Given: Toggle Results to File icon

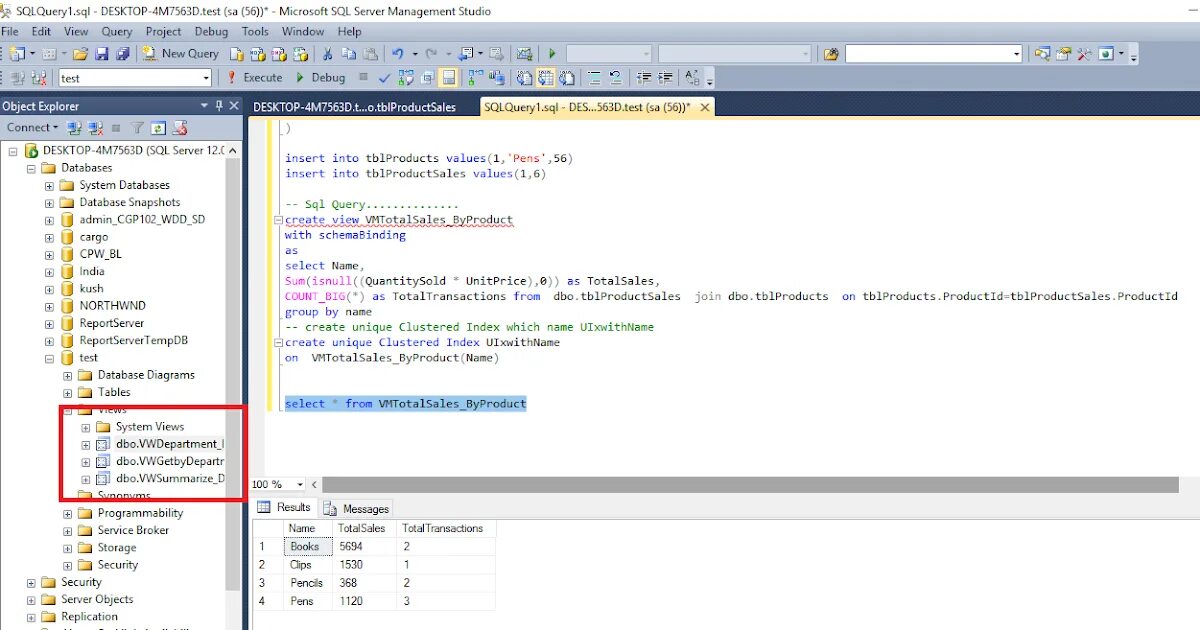Looking at the screenshot, I should point(566,77).
